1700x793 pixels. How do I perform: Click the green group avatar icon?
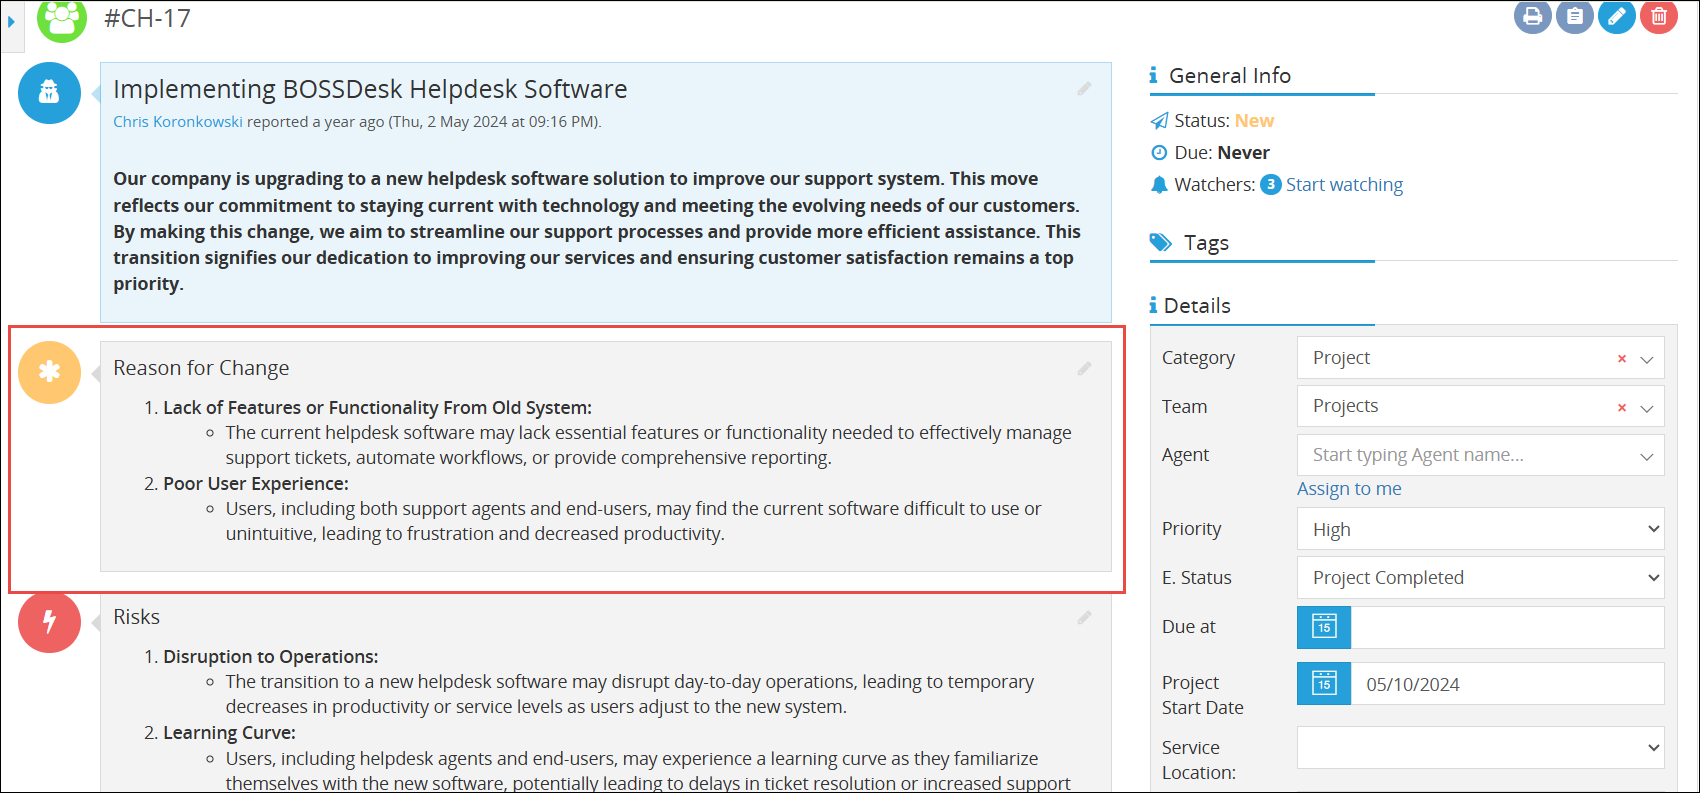pos(62,19)
